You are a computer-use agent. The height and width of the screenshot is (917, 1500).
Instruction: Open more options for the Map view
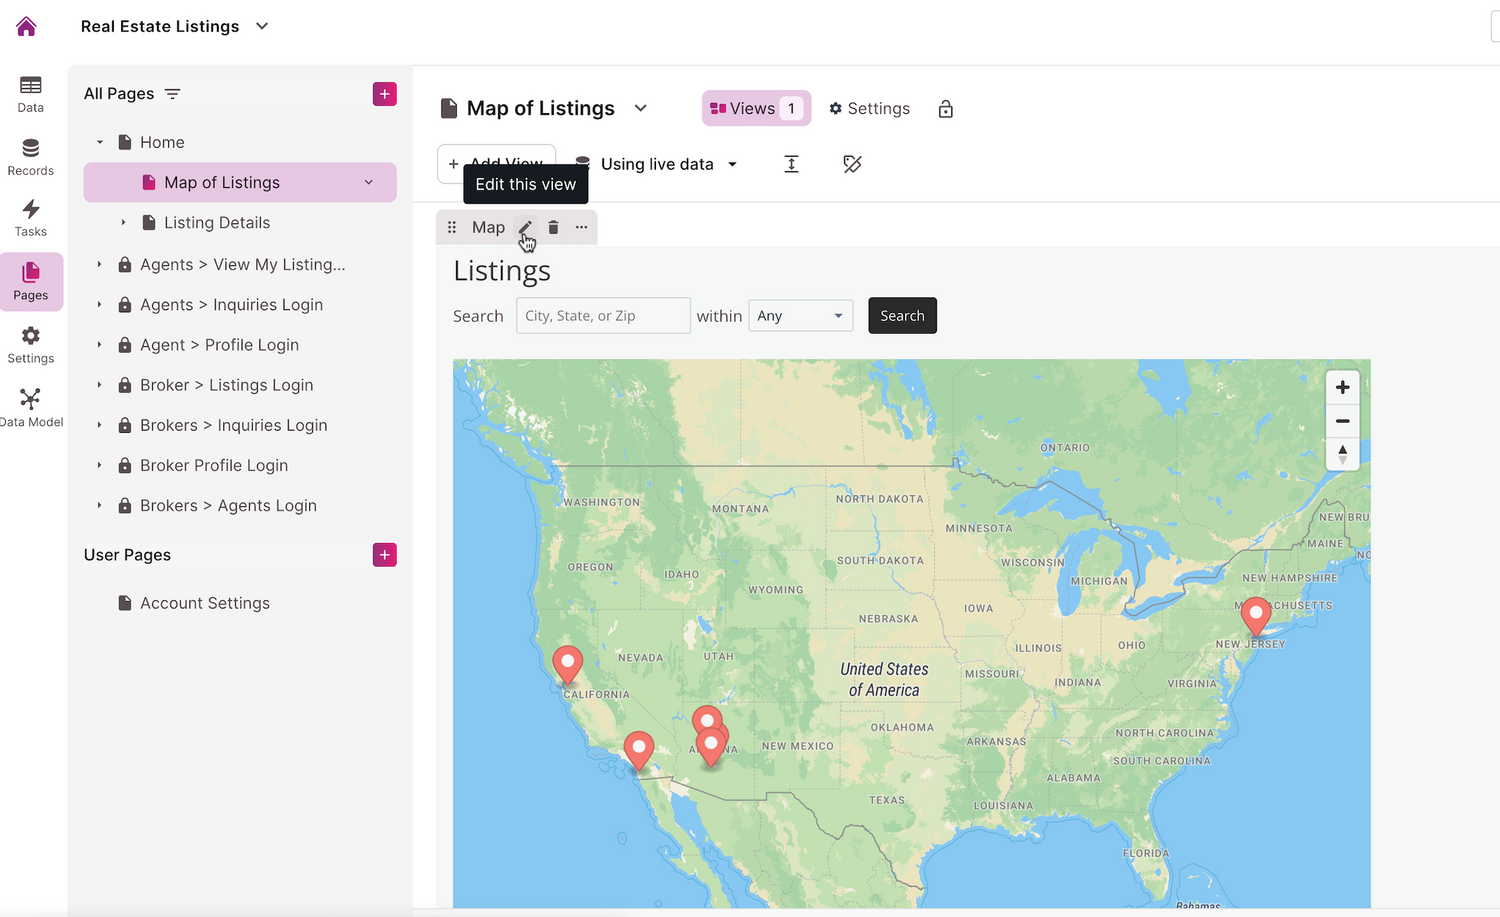(581, 227)
